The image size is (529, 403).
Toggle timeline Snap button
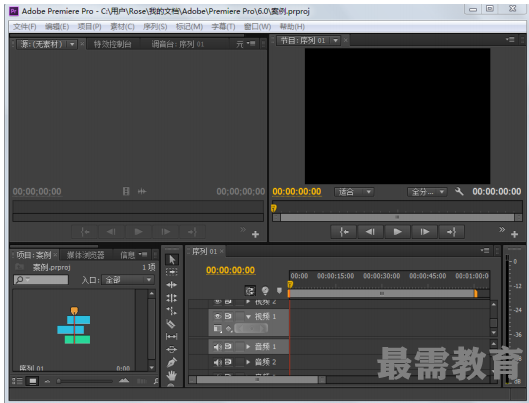pyautogui.click(x=250, y=290)
